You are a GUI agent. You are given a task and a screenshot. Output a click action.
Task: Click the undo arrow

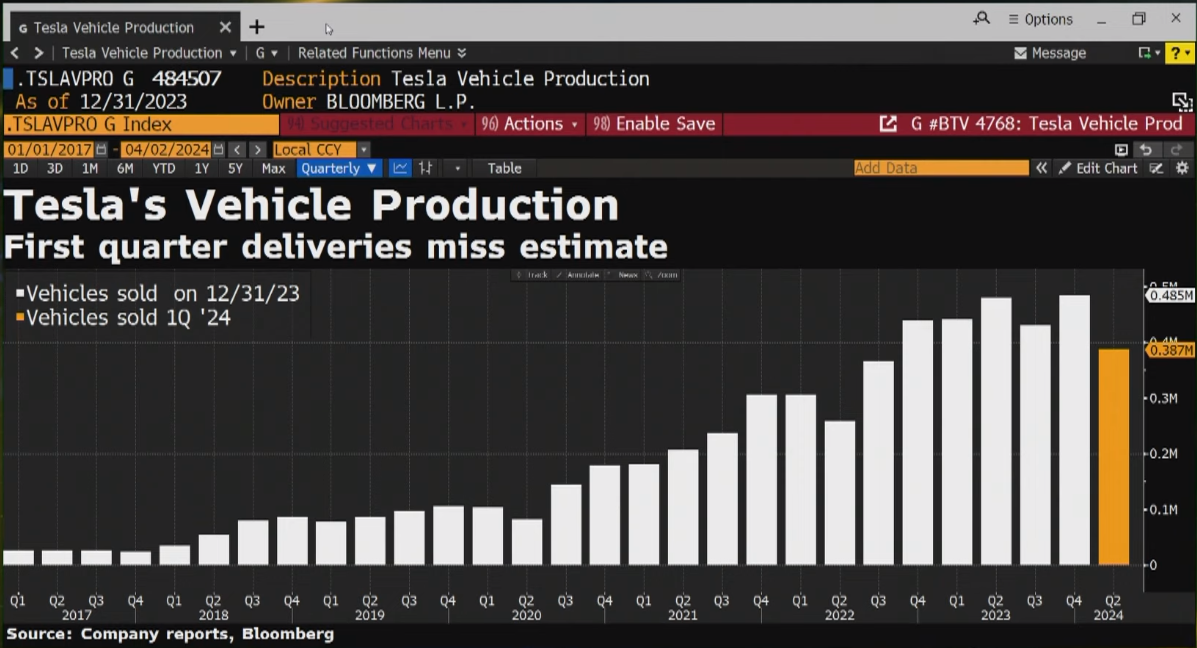click(1146, 150)
